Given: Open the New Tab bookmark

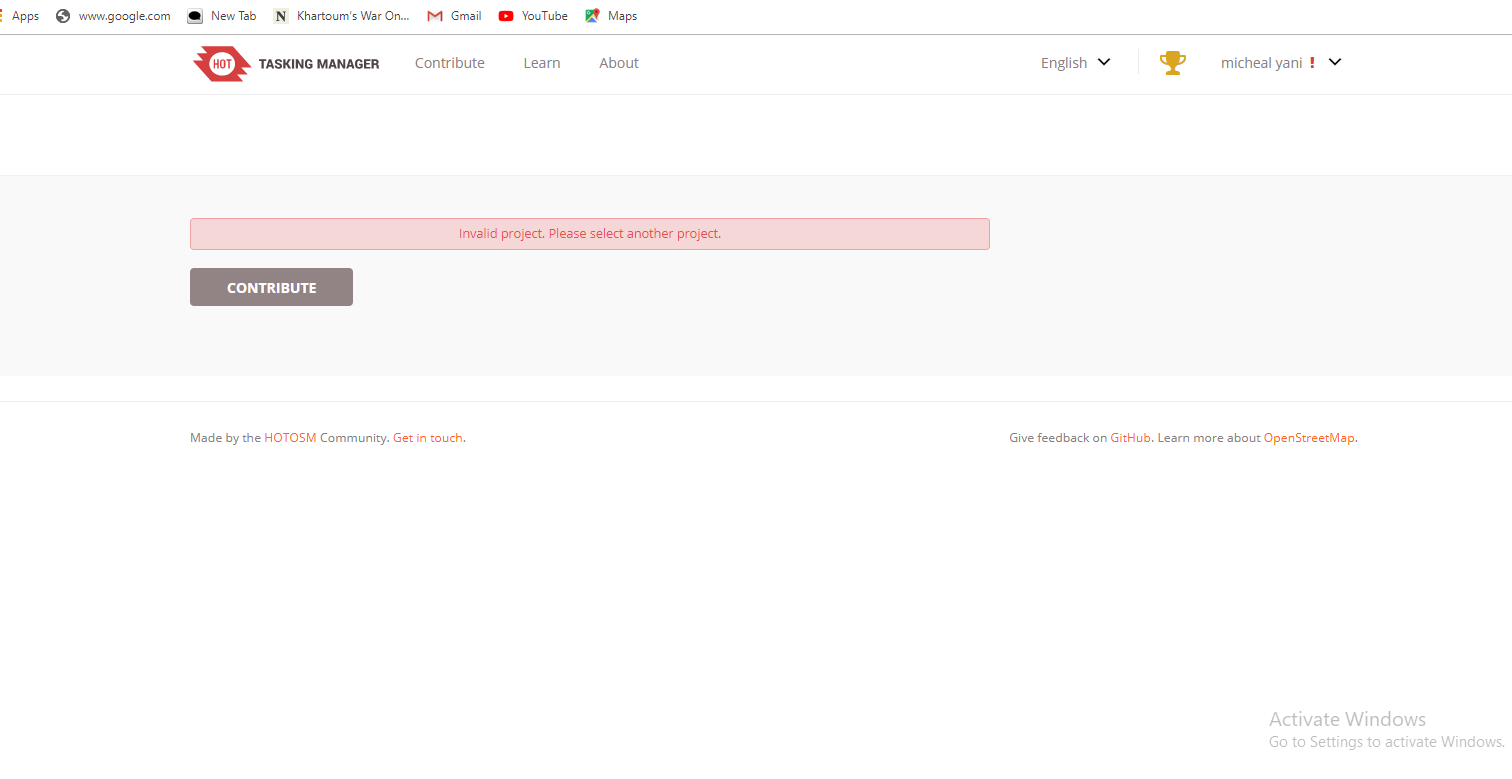Looking at the screenshot, I should (x=222, y=16).
